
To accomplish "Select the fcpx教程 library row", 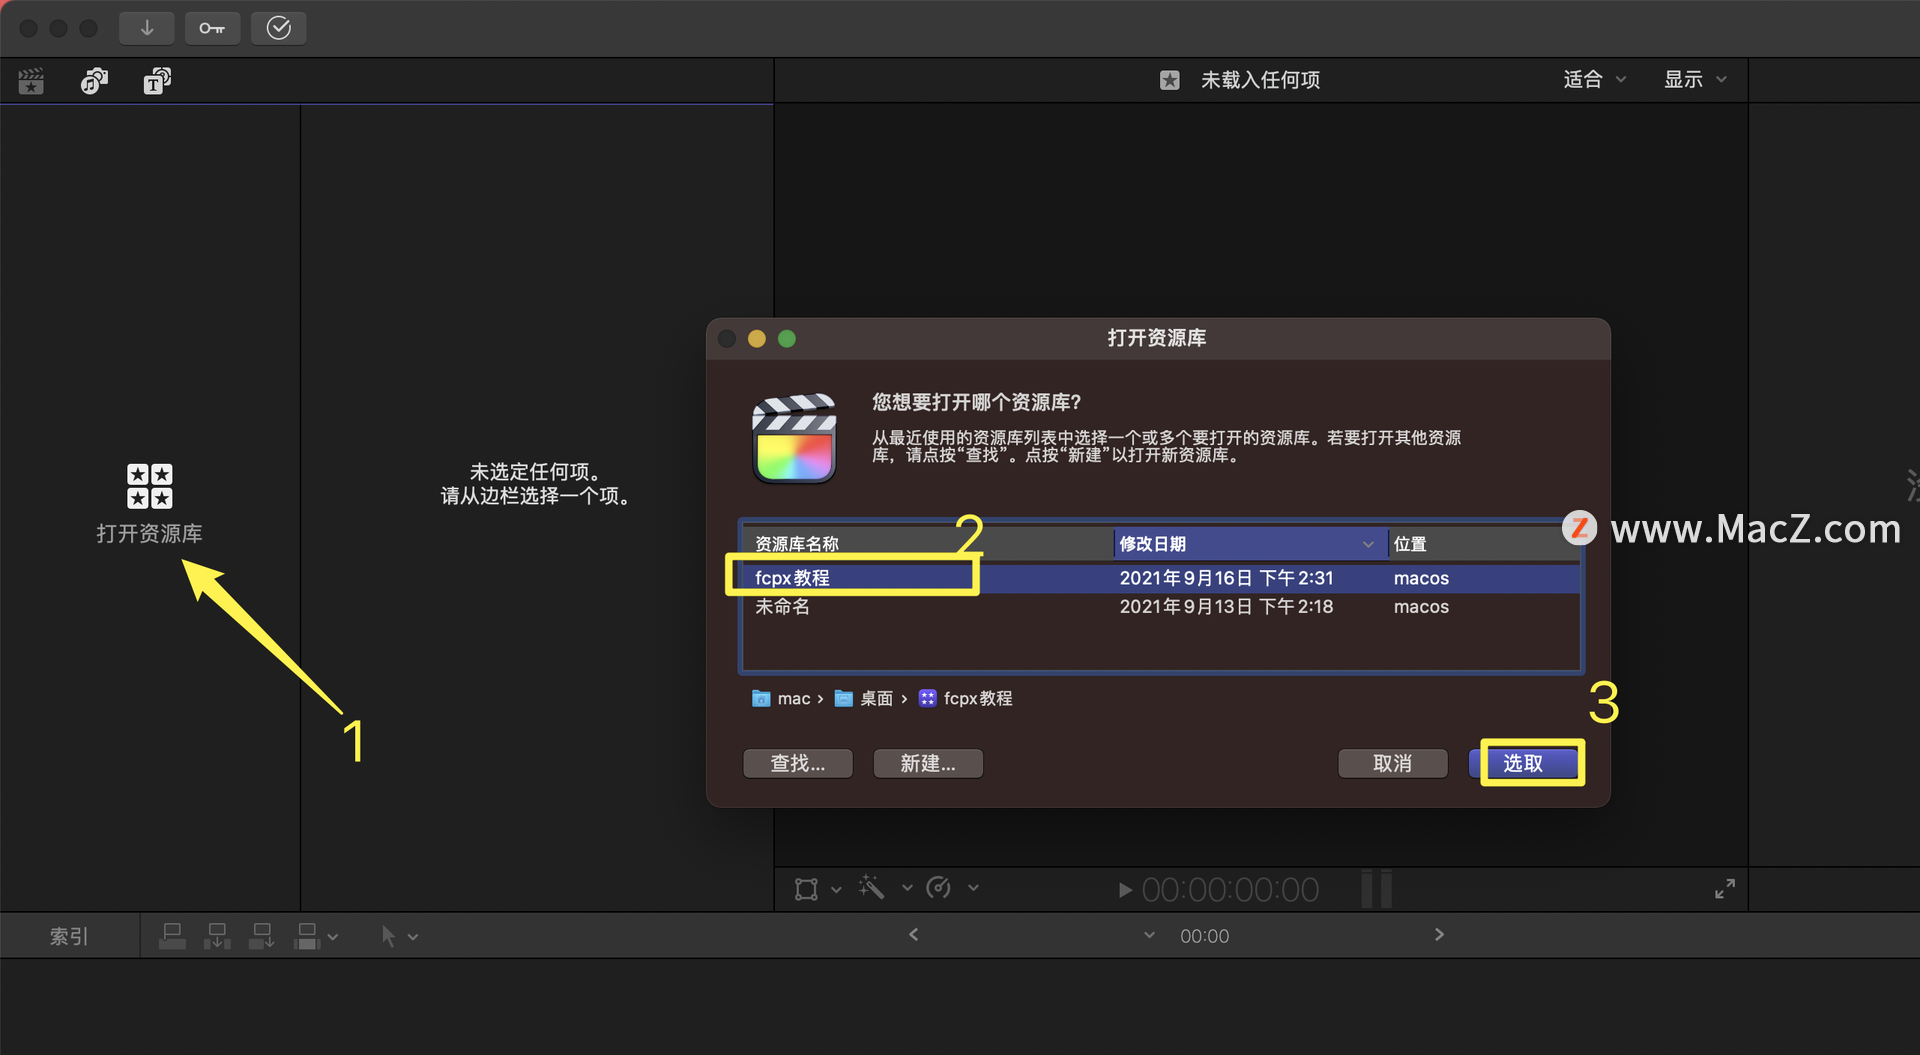I will coord(1160,578).
